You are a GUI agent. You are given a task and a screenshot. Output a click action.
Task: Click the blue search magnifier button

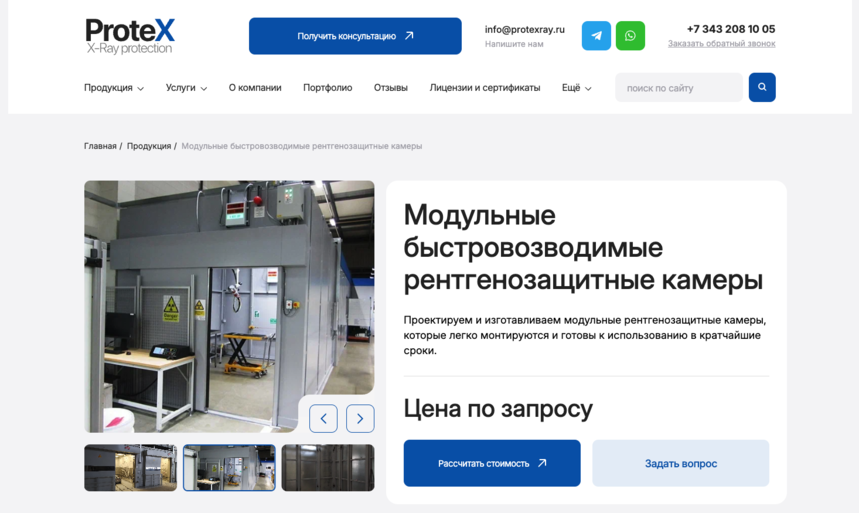[762, 87]
